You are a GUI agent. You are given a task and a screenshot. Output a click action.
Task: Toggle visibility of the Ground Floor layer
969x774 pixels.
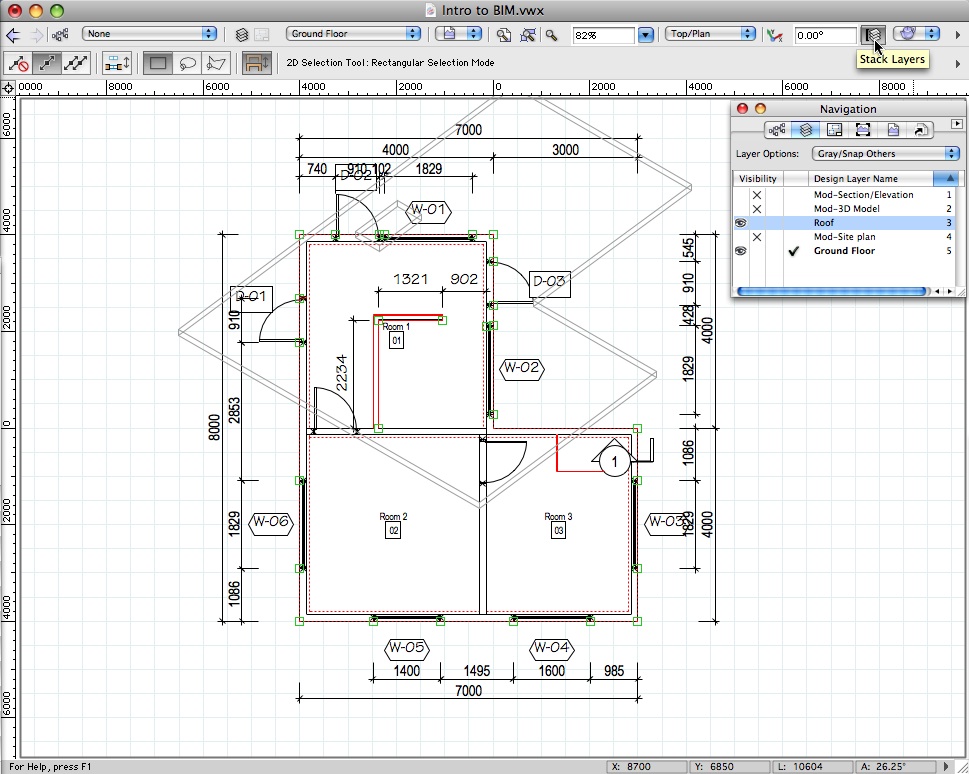coord(741,251)
